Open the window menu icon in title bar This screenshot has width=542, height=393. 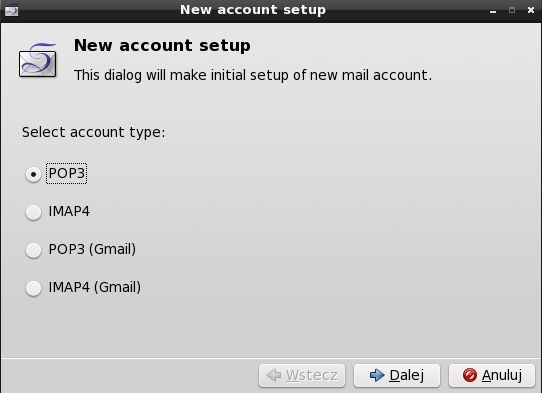11,11
